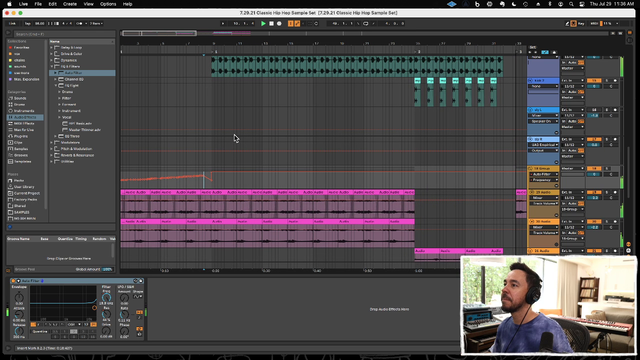This screenshot has height=360, width=640.
Task: Open the Options menu
Action: 108,4
